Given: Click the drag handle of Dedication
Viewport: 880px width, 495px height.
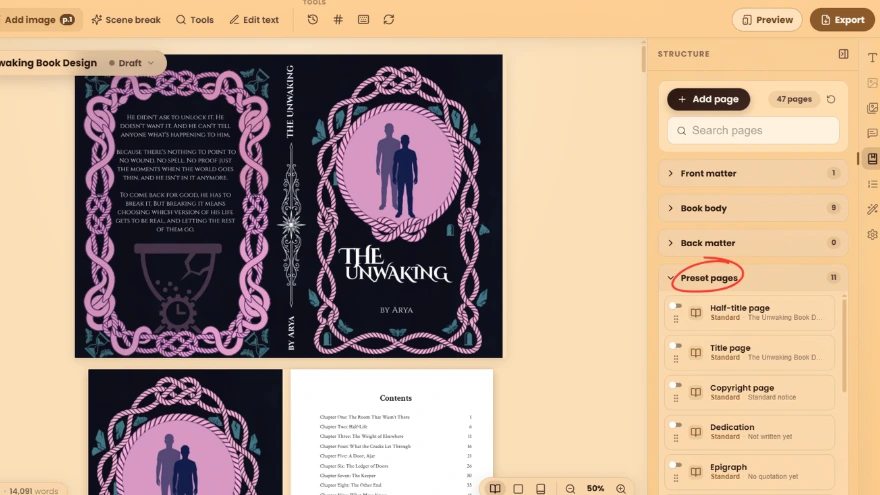Looking at the screenshot, I should click(676, 438).
